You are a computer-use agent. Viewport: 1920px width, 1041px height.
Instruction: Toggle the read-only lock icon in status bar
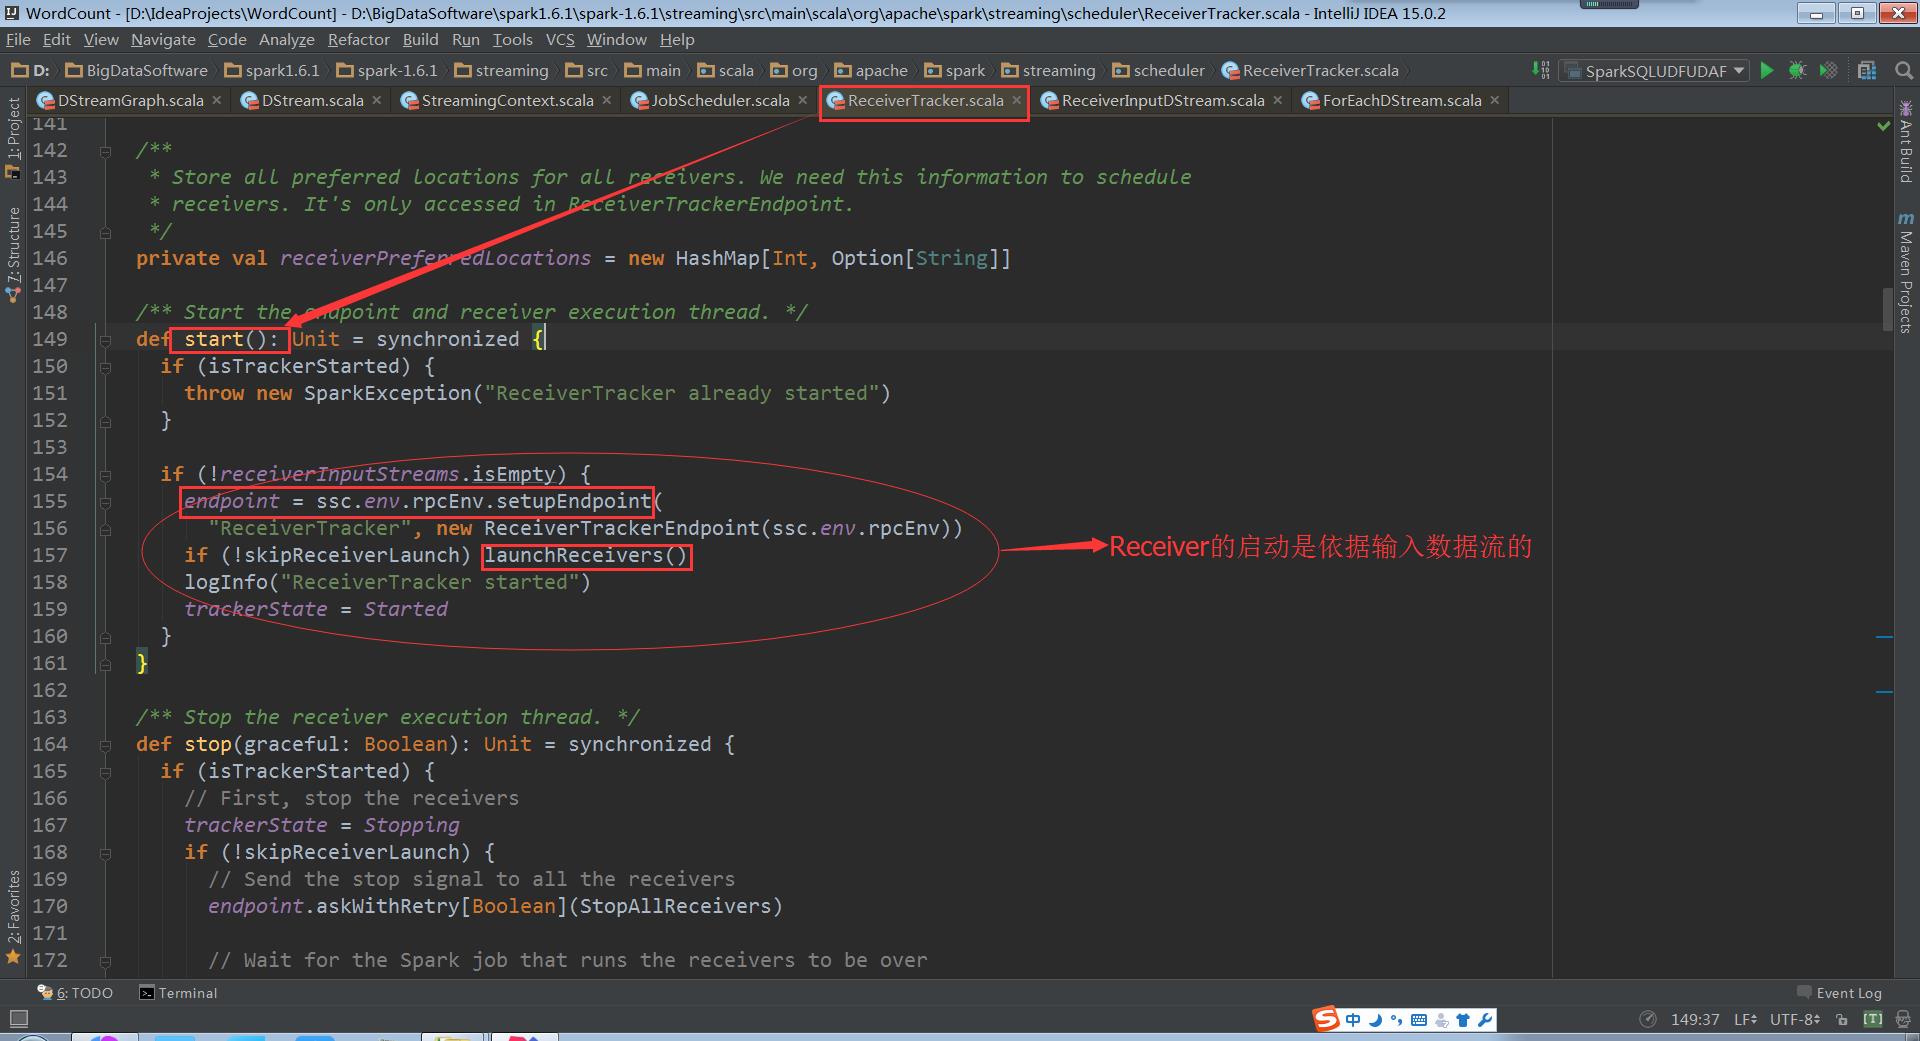tap(1842, 1019)
